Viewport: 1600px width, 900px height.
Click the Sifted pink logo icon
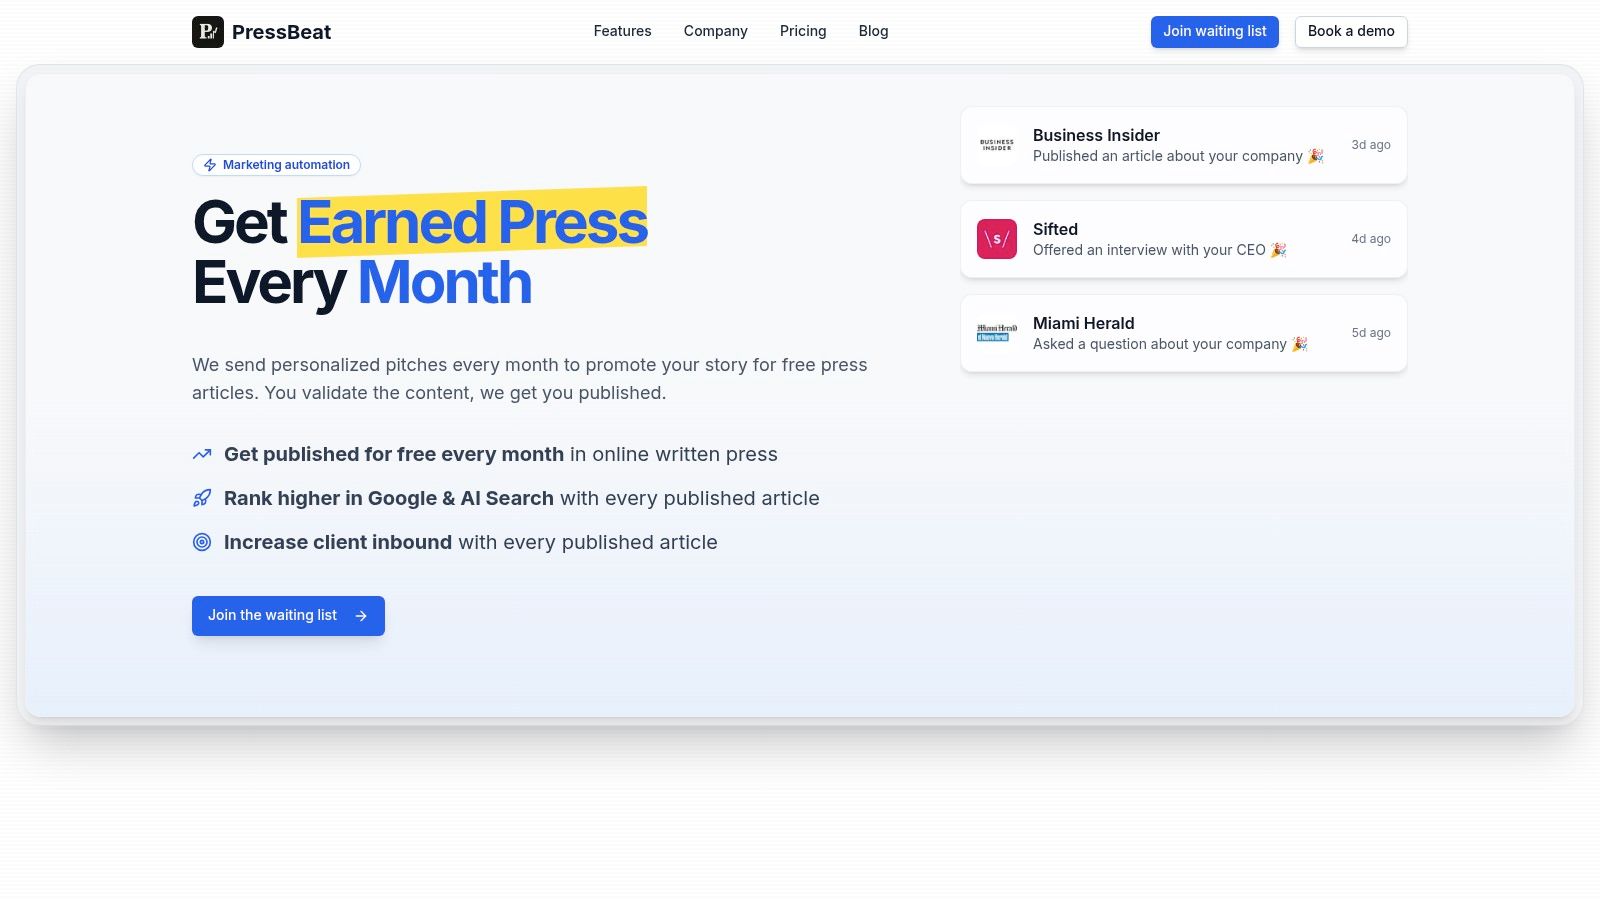(996, 239)
